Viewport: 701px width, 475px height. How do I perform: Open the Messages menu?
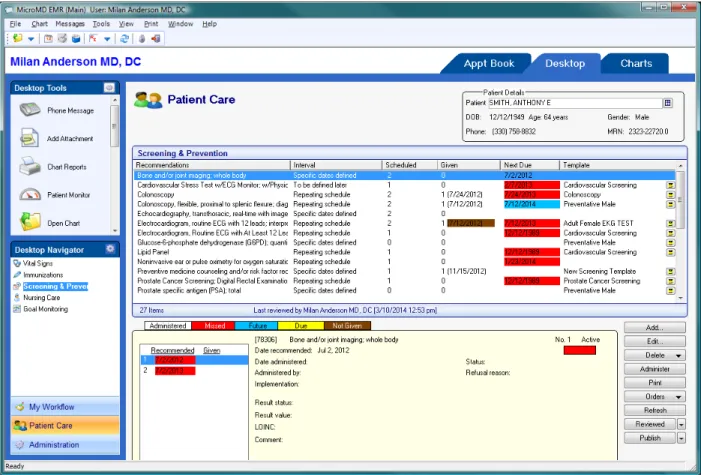(70, 24)
